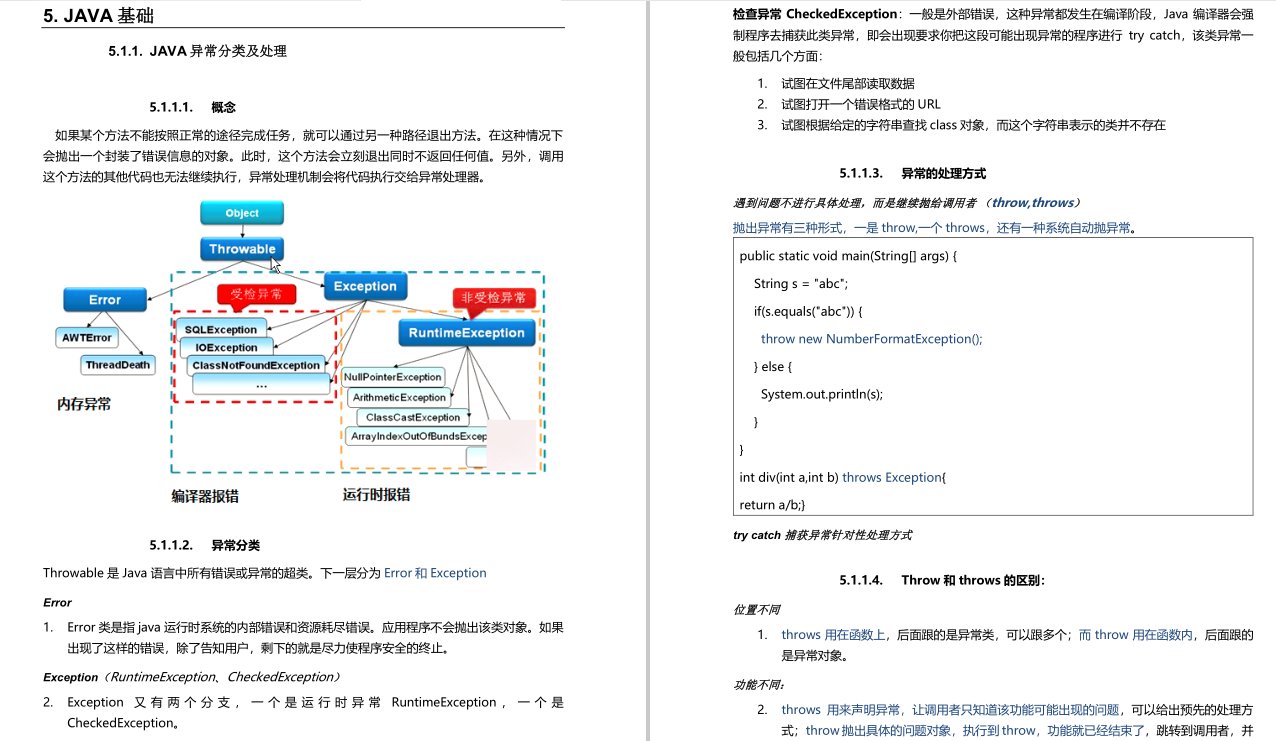Click the IOException box in the diagram
This screenshot has height=741, width=1276.
coord(225,347)
